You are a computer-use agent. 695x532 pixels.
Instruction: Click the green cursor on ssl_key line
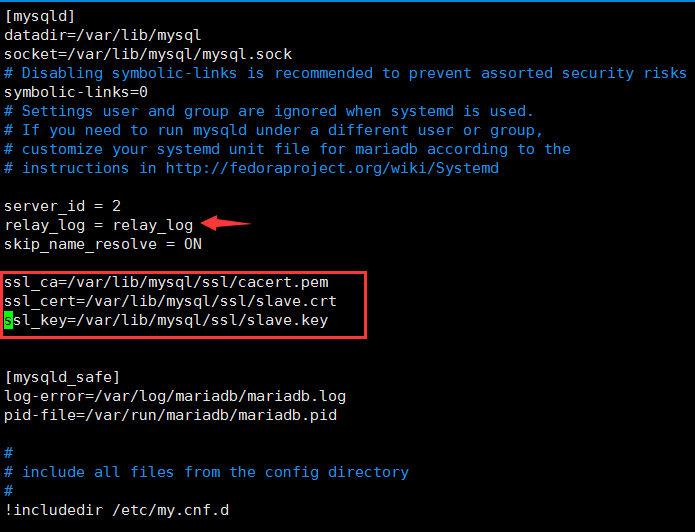(x=8, y=320)
